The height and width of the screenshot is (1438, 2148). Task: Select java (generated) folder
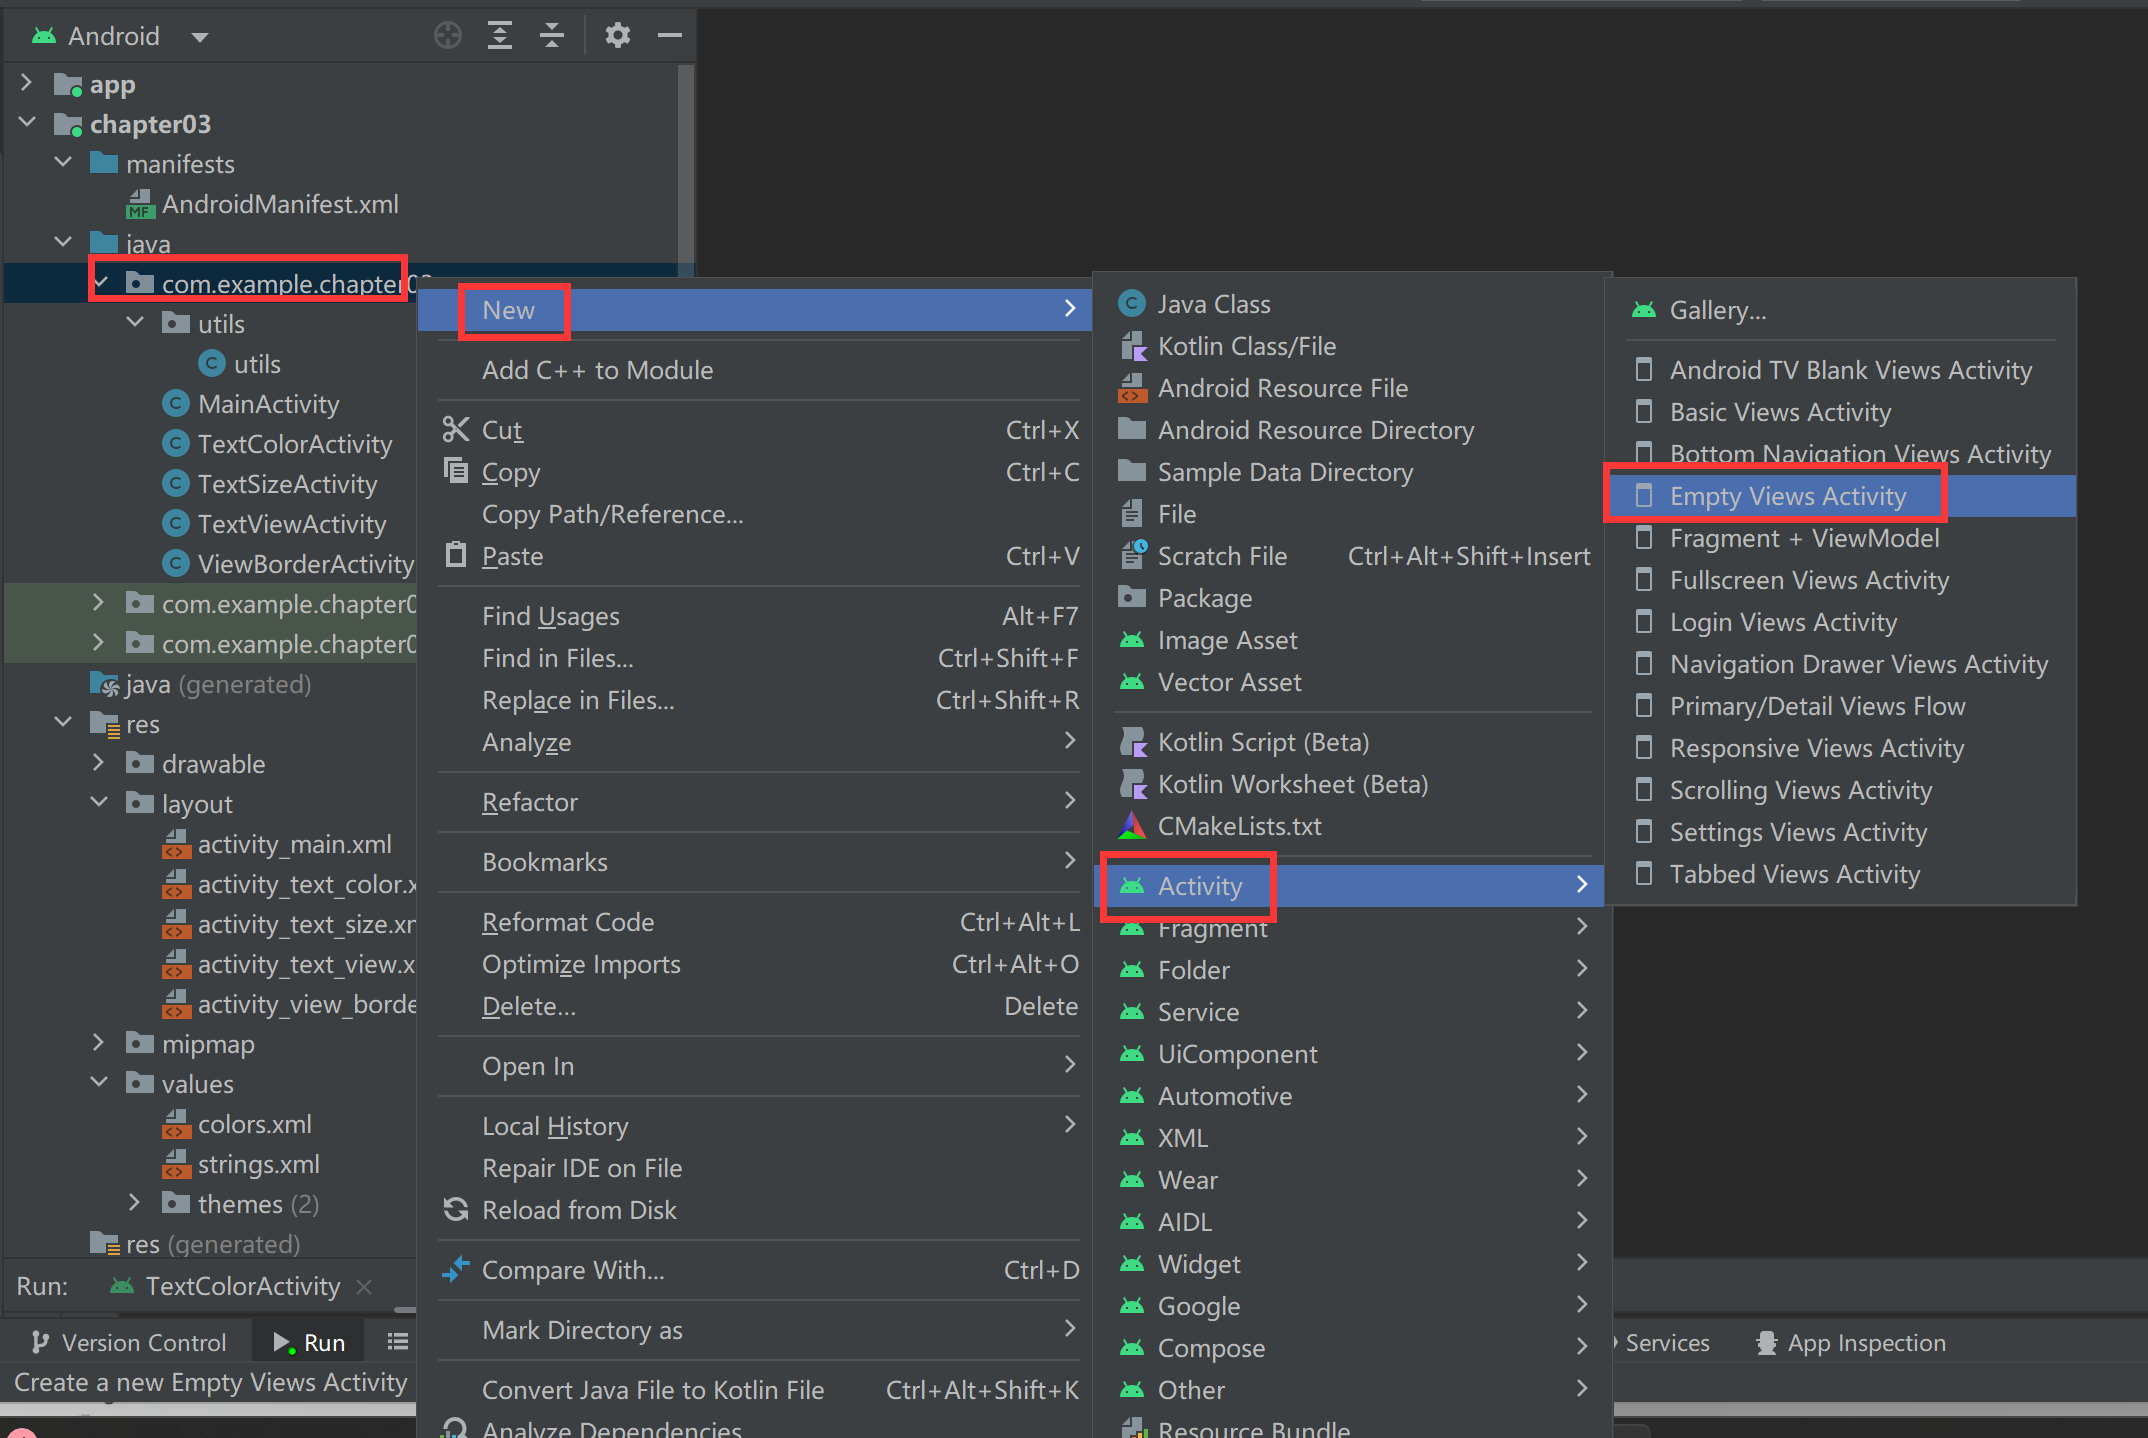pos(201,684)
